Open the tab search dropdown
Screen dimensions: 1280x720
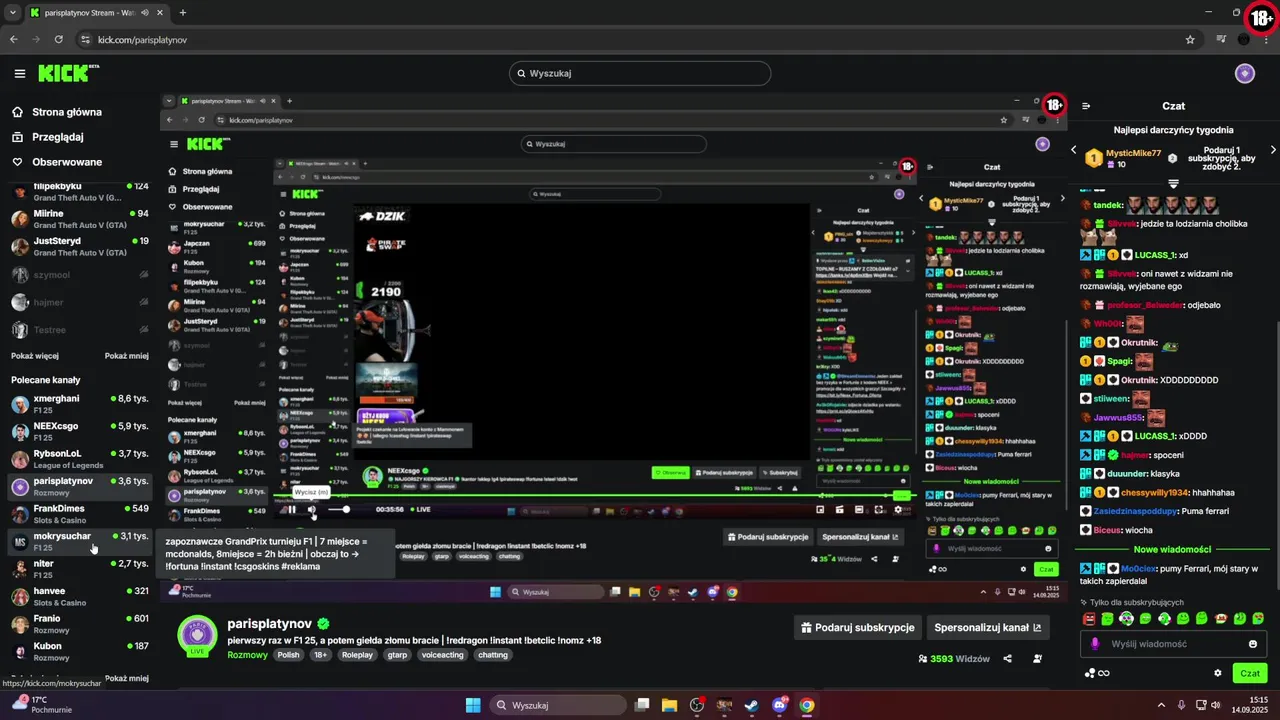click(x=12, y=13)
